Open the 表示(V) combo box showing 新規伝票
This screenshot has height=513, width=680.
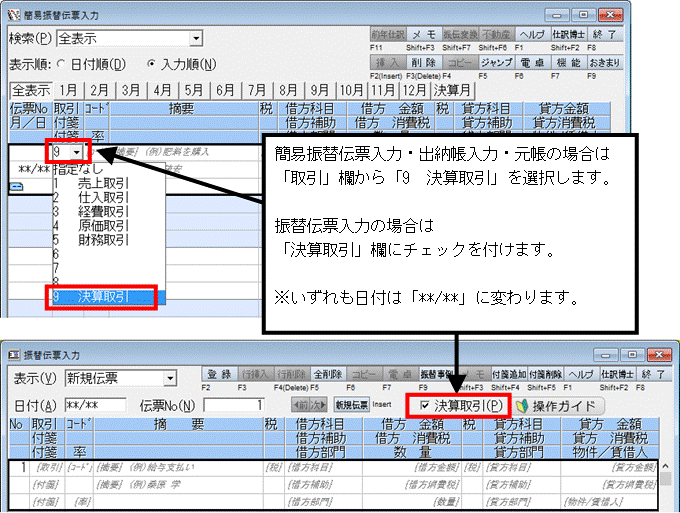(x=121, y=378)
